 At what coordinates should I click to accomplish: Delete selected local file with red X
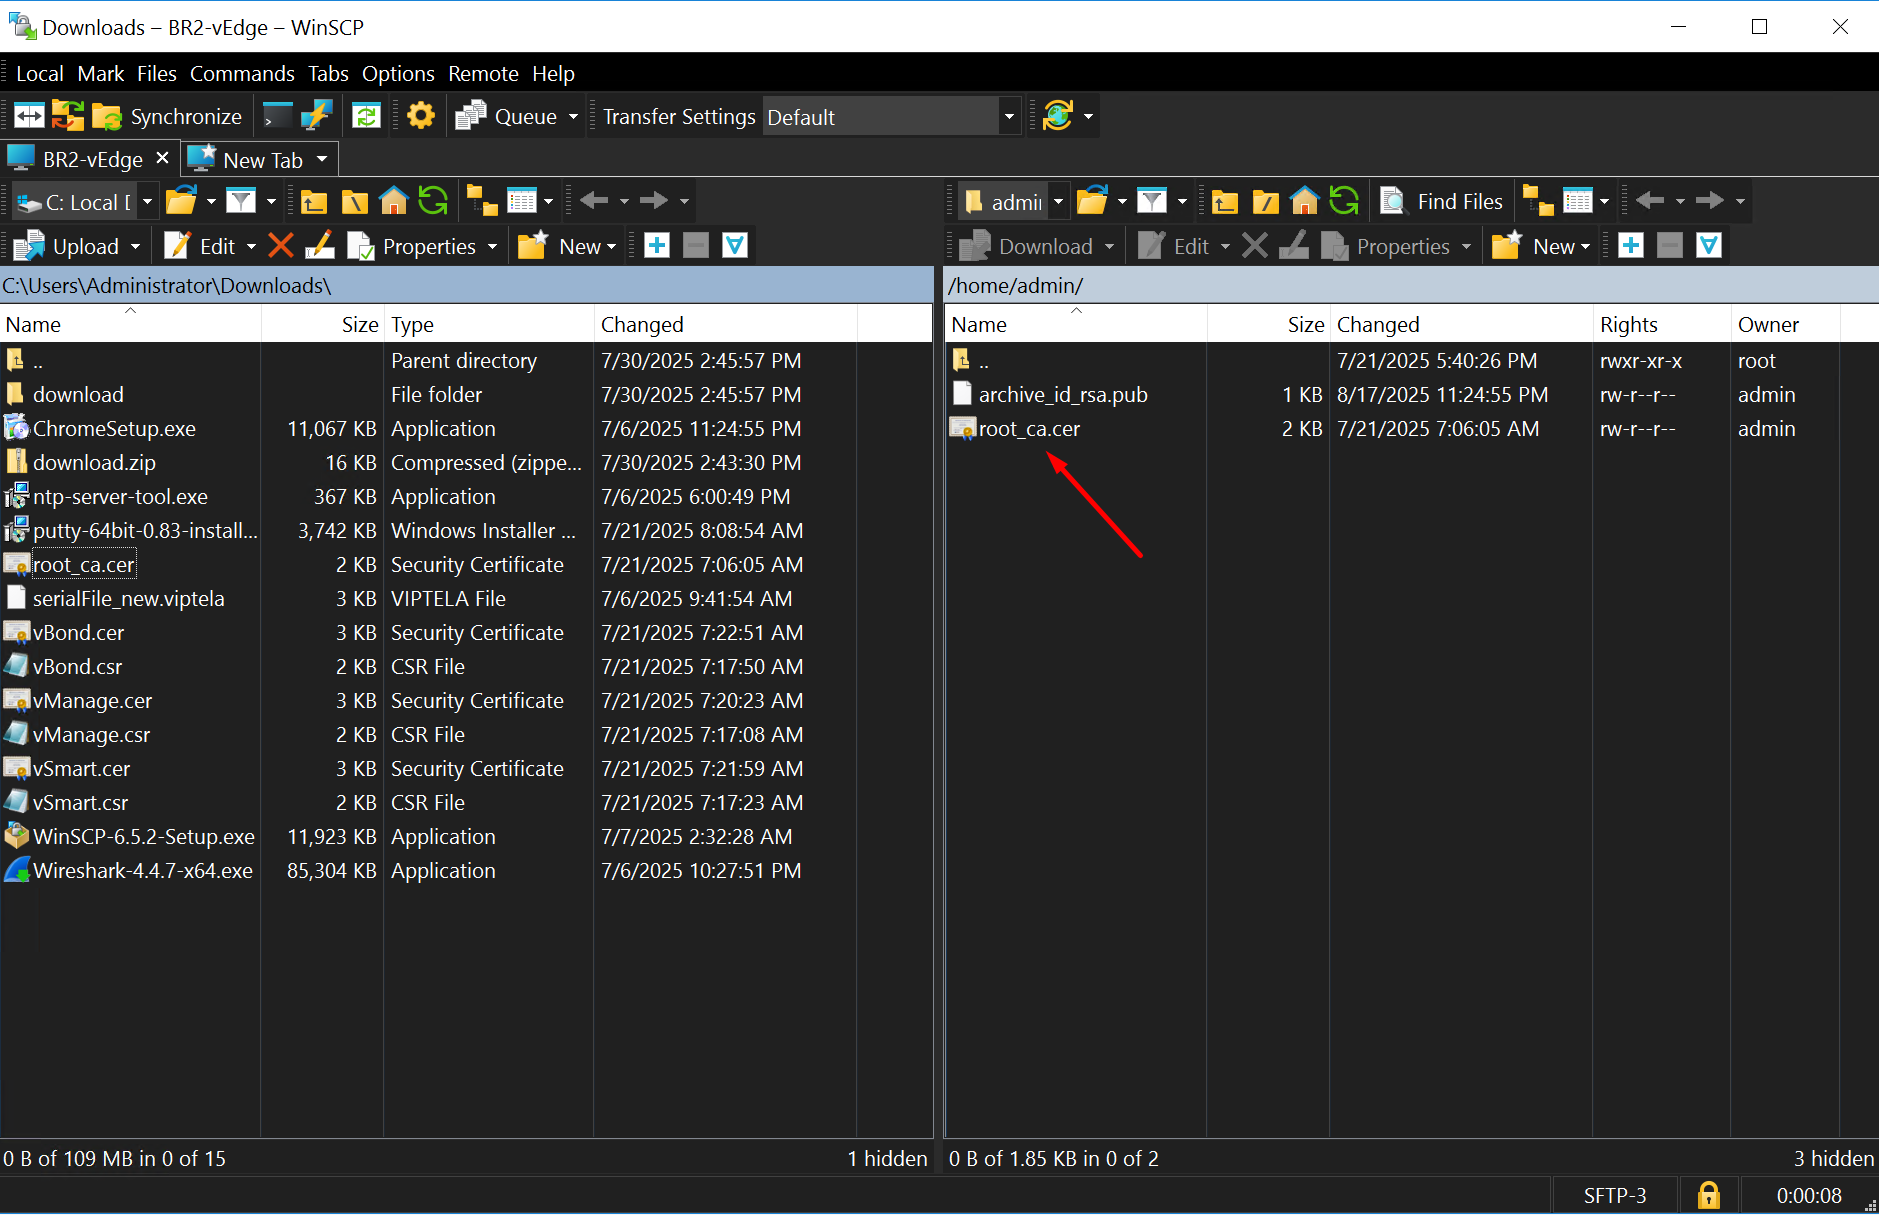pos(281,246)
